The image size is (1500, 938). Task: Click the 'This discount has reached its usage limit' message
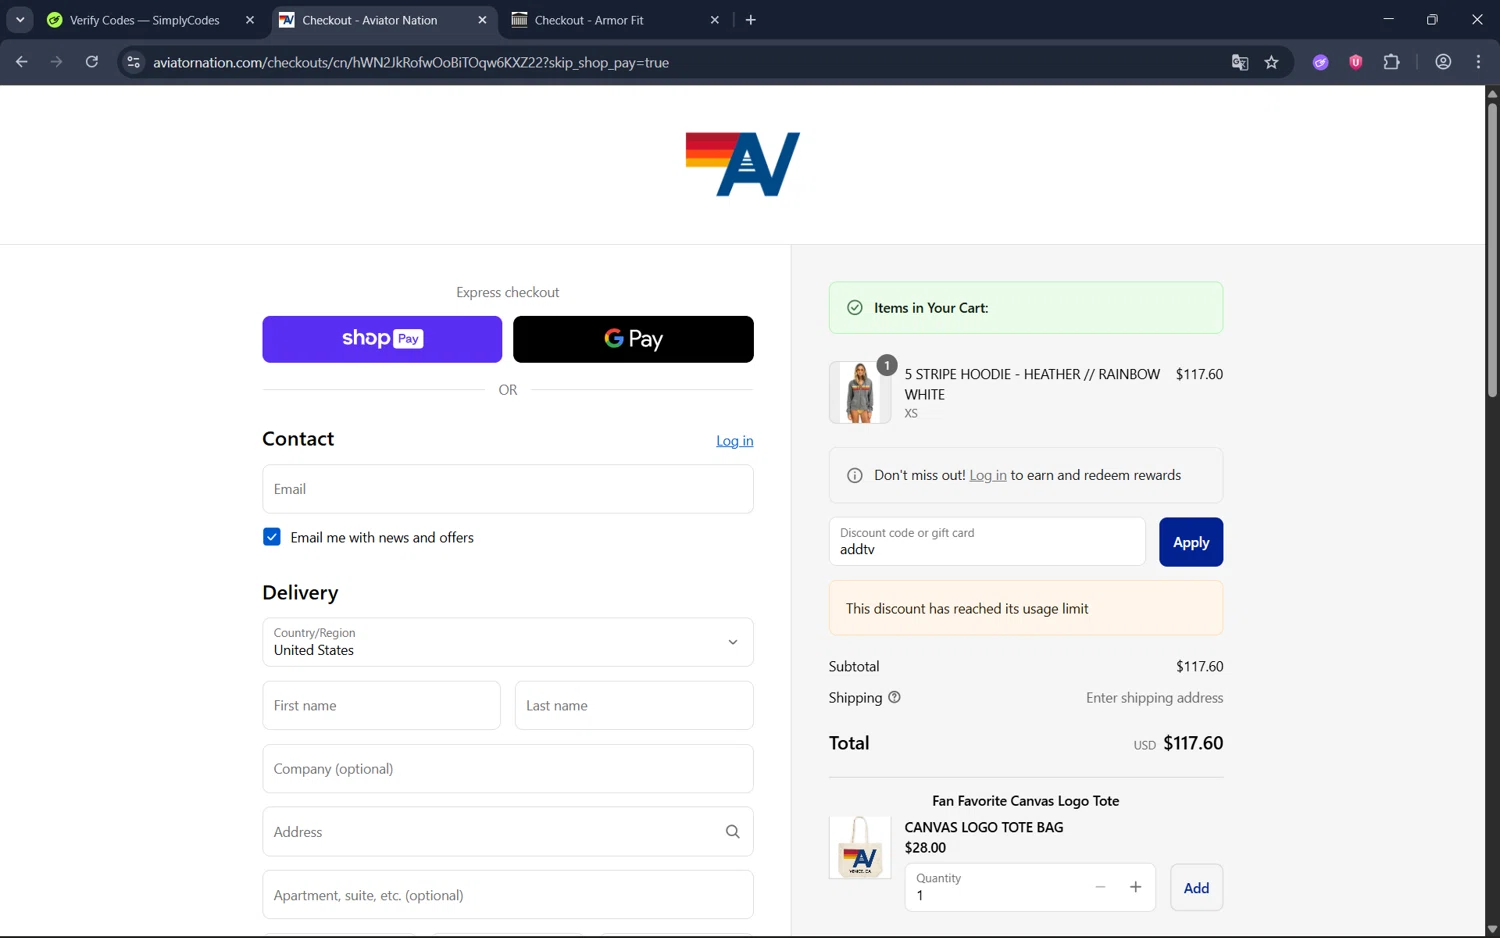pos(1026,609)
